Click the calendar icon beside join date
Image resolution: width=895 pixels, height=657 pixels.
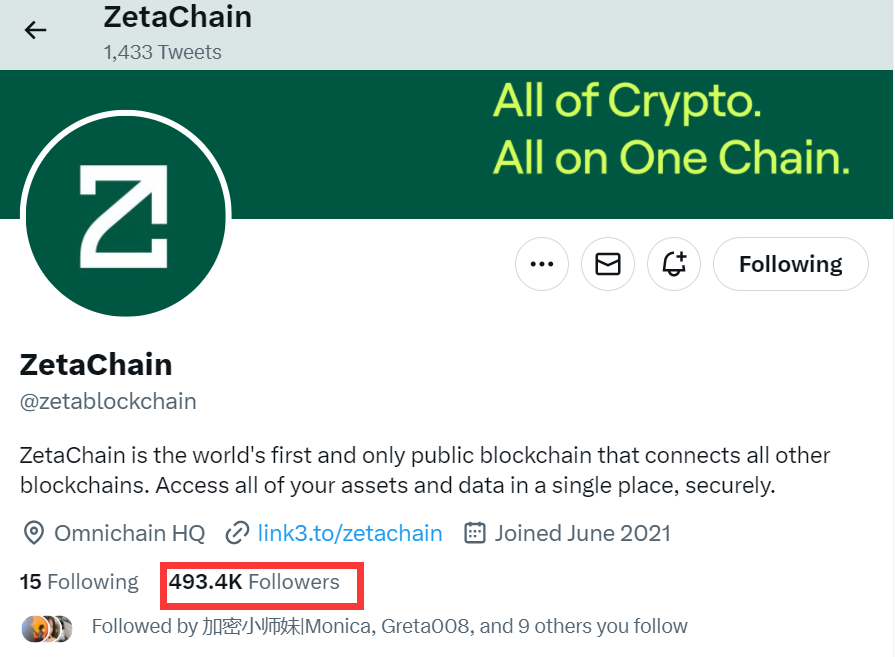475,533
